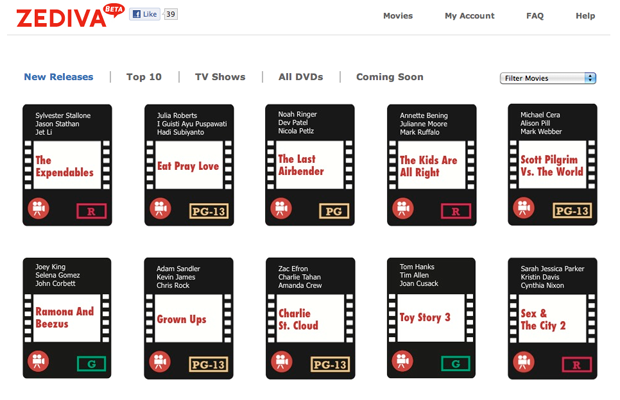Click the camera icon on Grown Ups card
The image size is (620, 400).
click(160, 361)
